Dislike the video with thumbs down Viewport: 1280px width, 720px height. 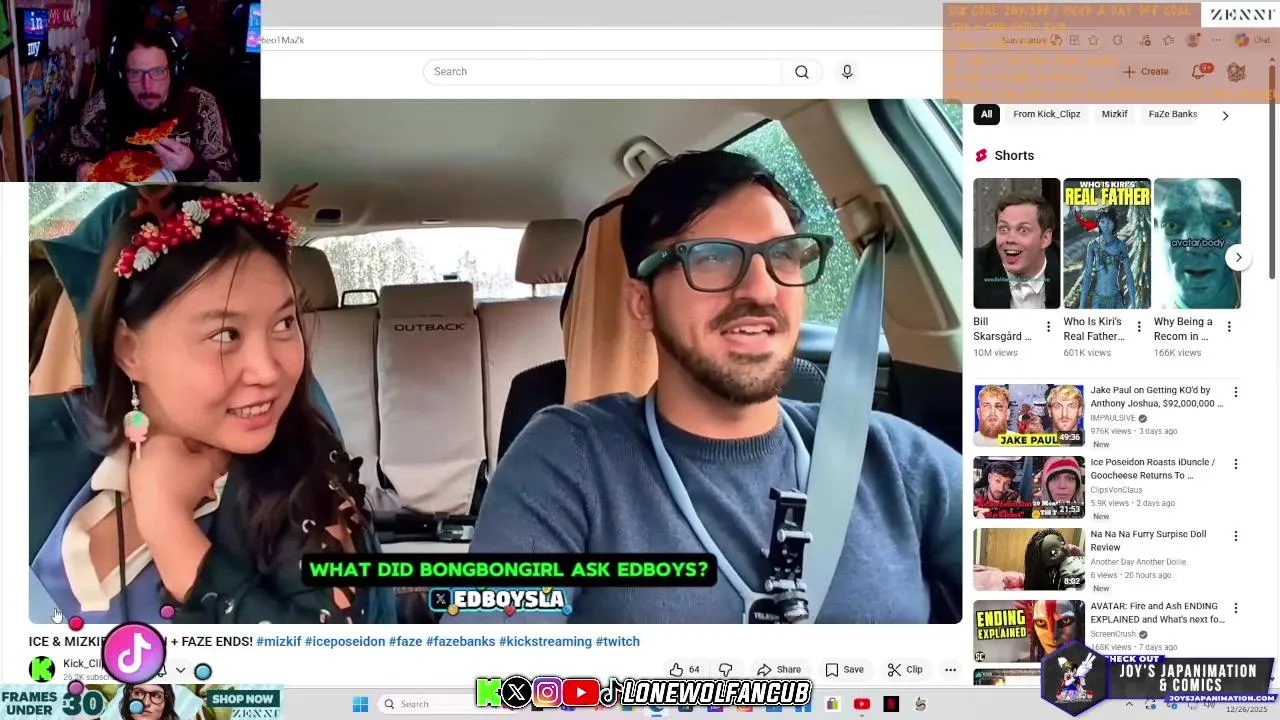click(726, 670)
